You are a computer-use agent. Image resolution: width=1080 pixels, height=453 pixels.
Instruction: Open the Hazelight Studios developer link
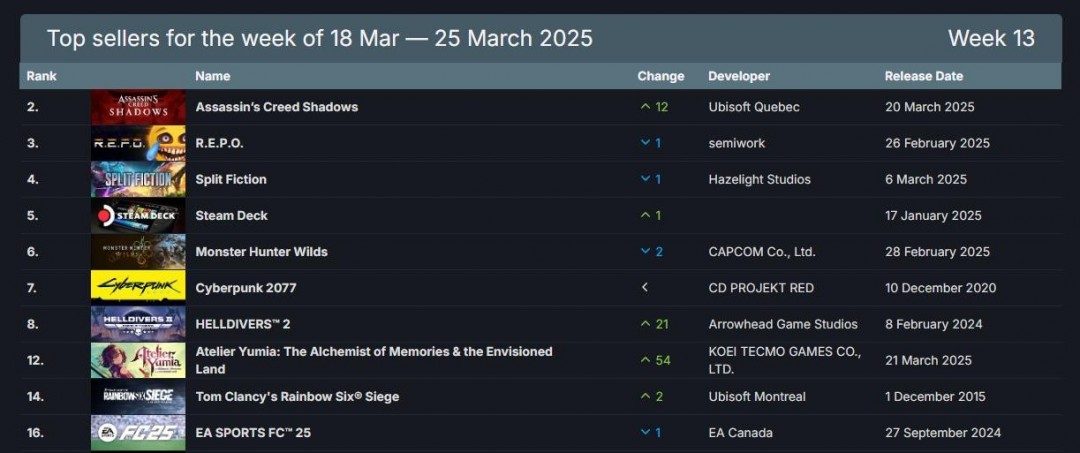759,180
